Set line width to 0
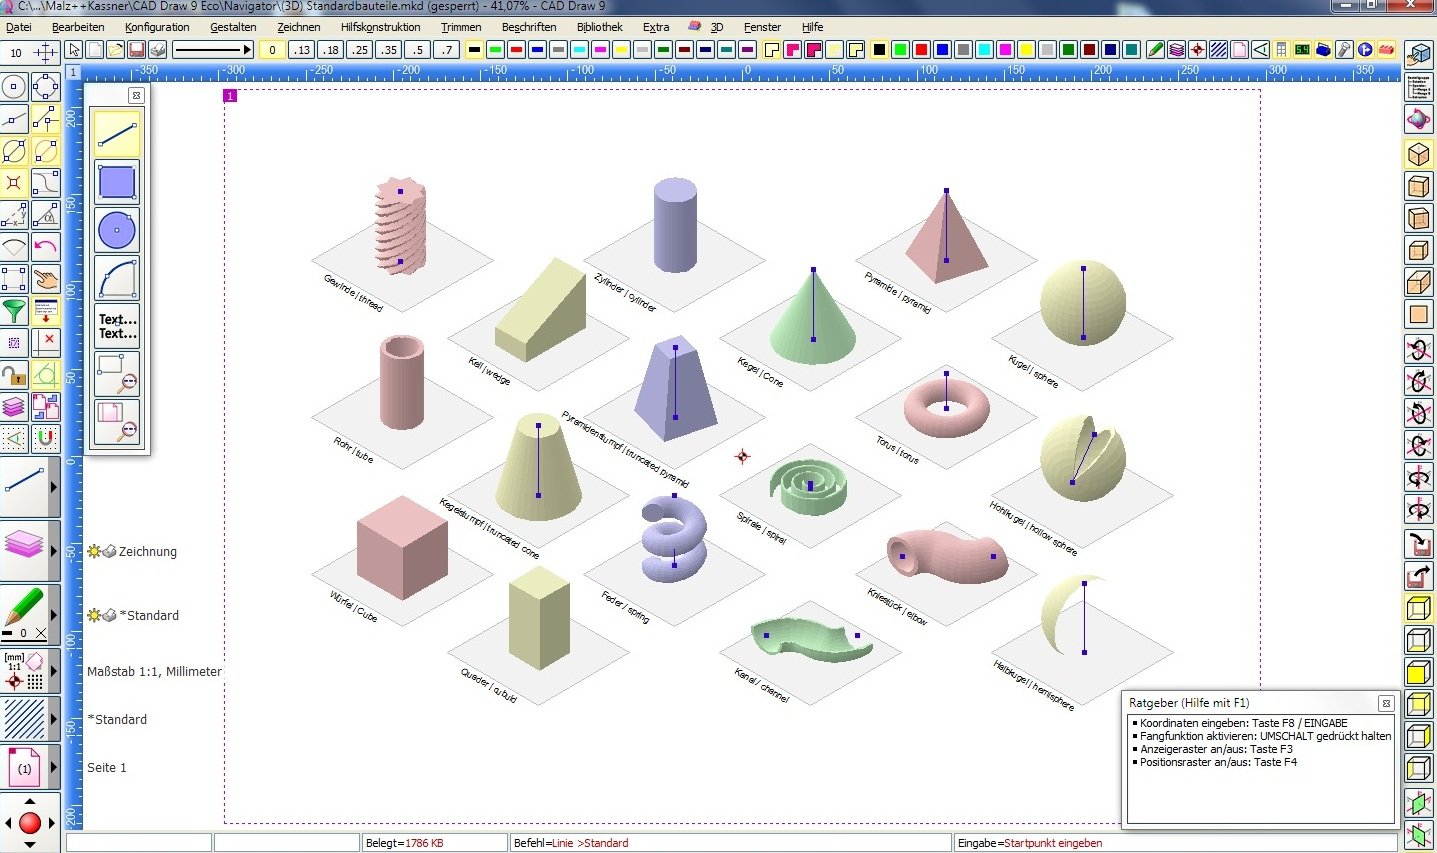The height and width of the screenshot is (853, 1437). 272,49
